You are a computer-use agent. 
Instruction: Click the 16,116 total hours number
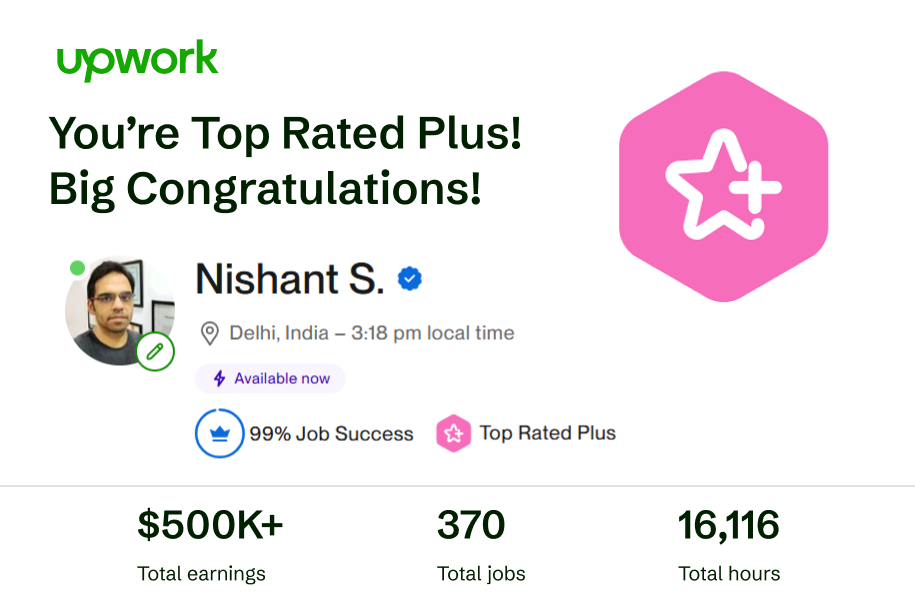pyautogui.click(x=728, y=525)
